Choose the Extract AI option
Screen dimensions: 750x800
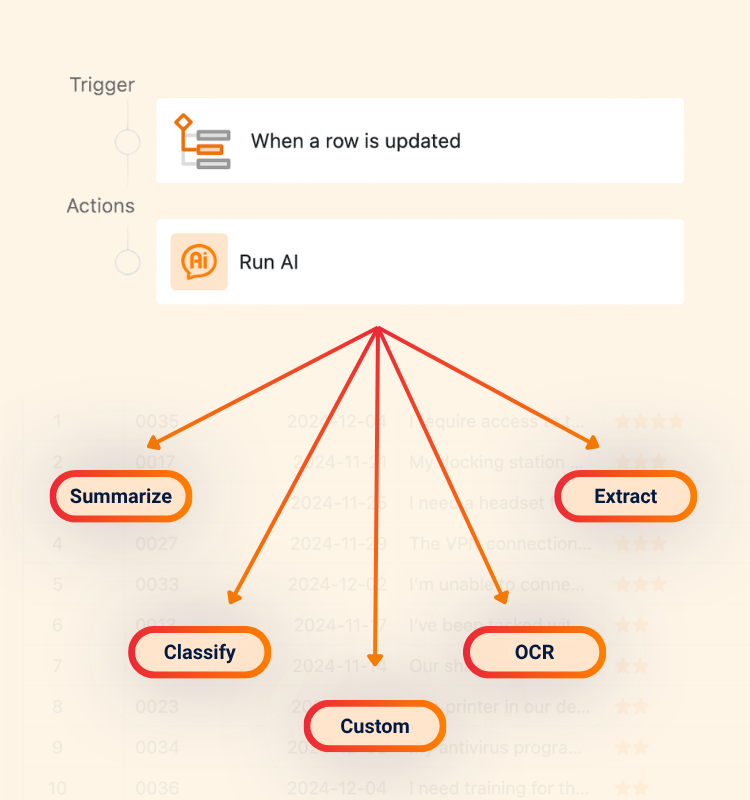point(625,496)
